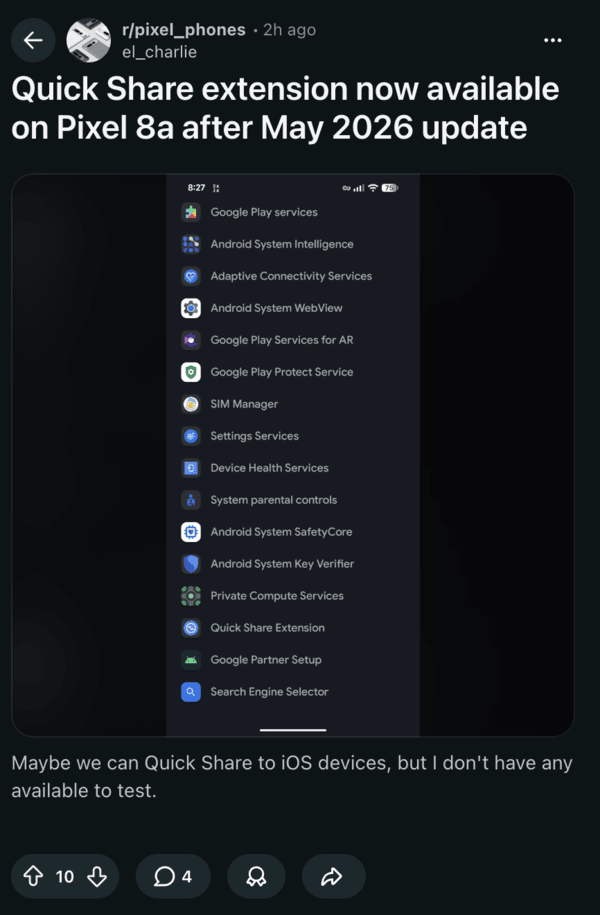Open the r/pixel_phones community avatar
The height and width of the screenshot is (915, 600).
point(88,40)
